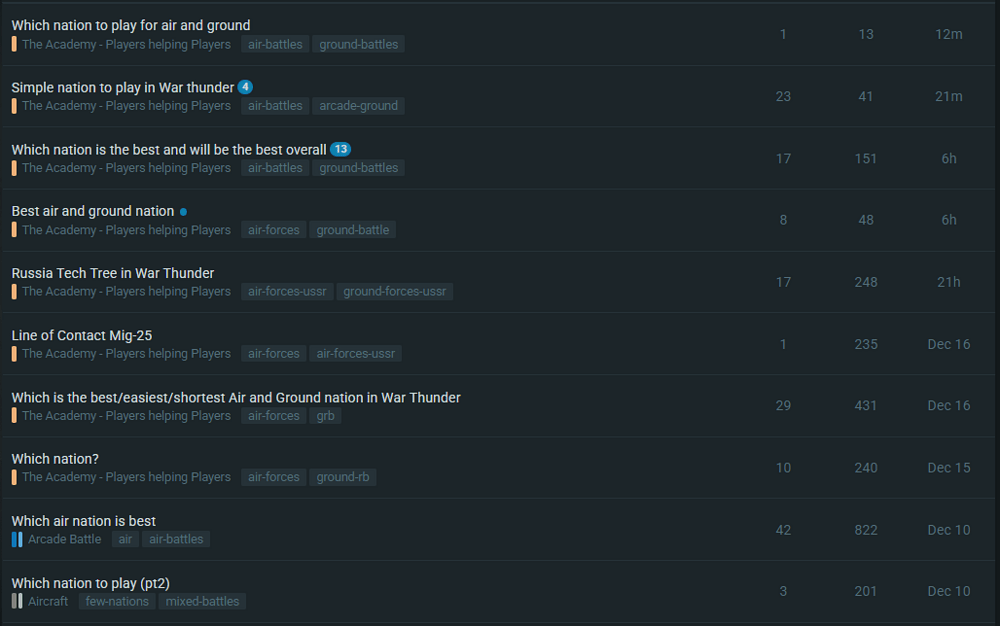Viewport: 1000px width, 626px height.
Task: Select the grb tag
Action: click(x=325, y=416)
